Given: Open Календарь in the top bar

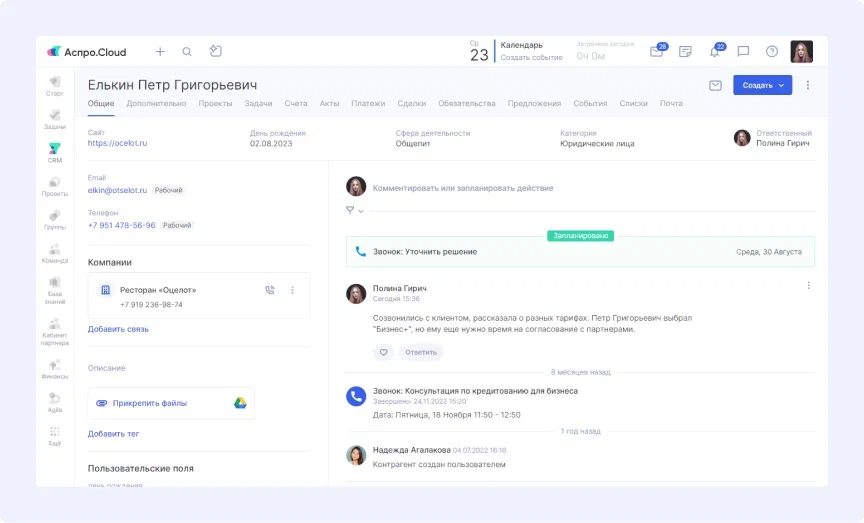Looking at the screenshot, I should coord(521,45).
